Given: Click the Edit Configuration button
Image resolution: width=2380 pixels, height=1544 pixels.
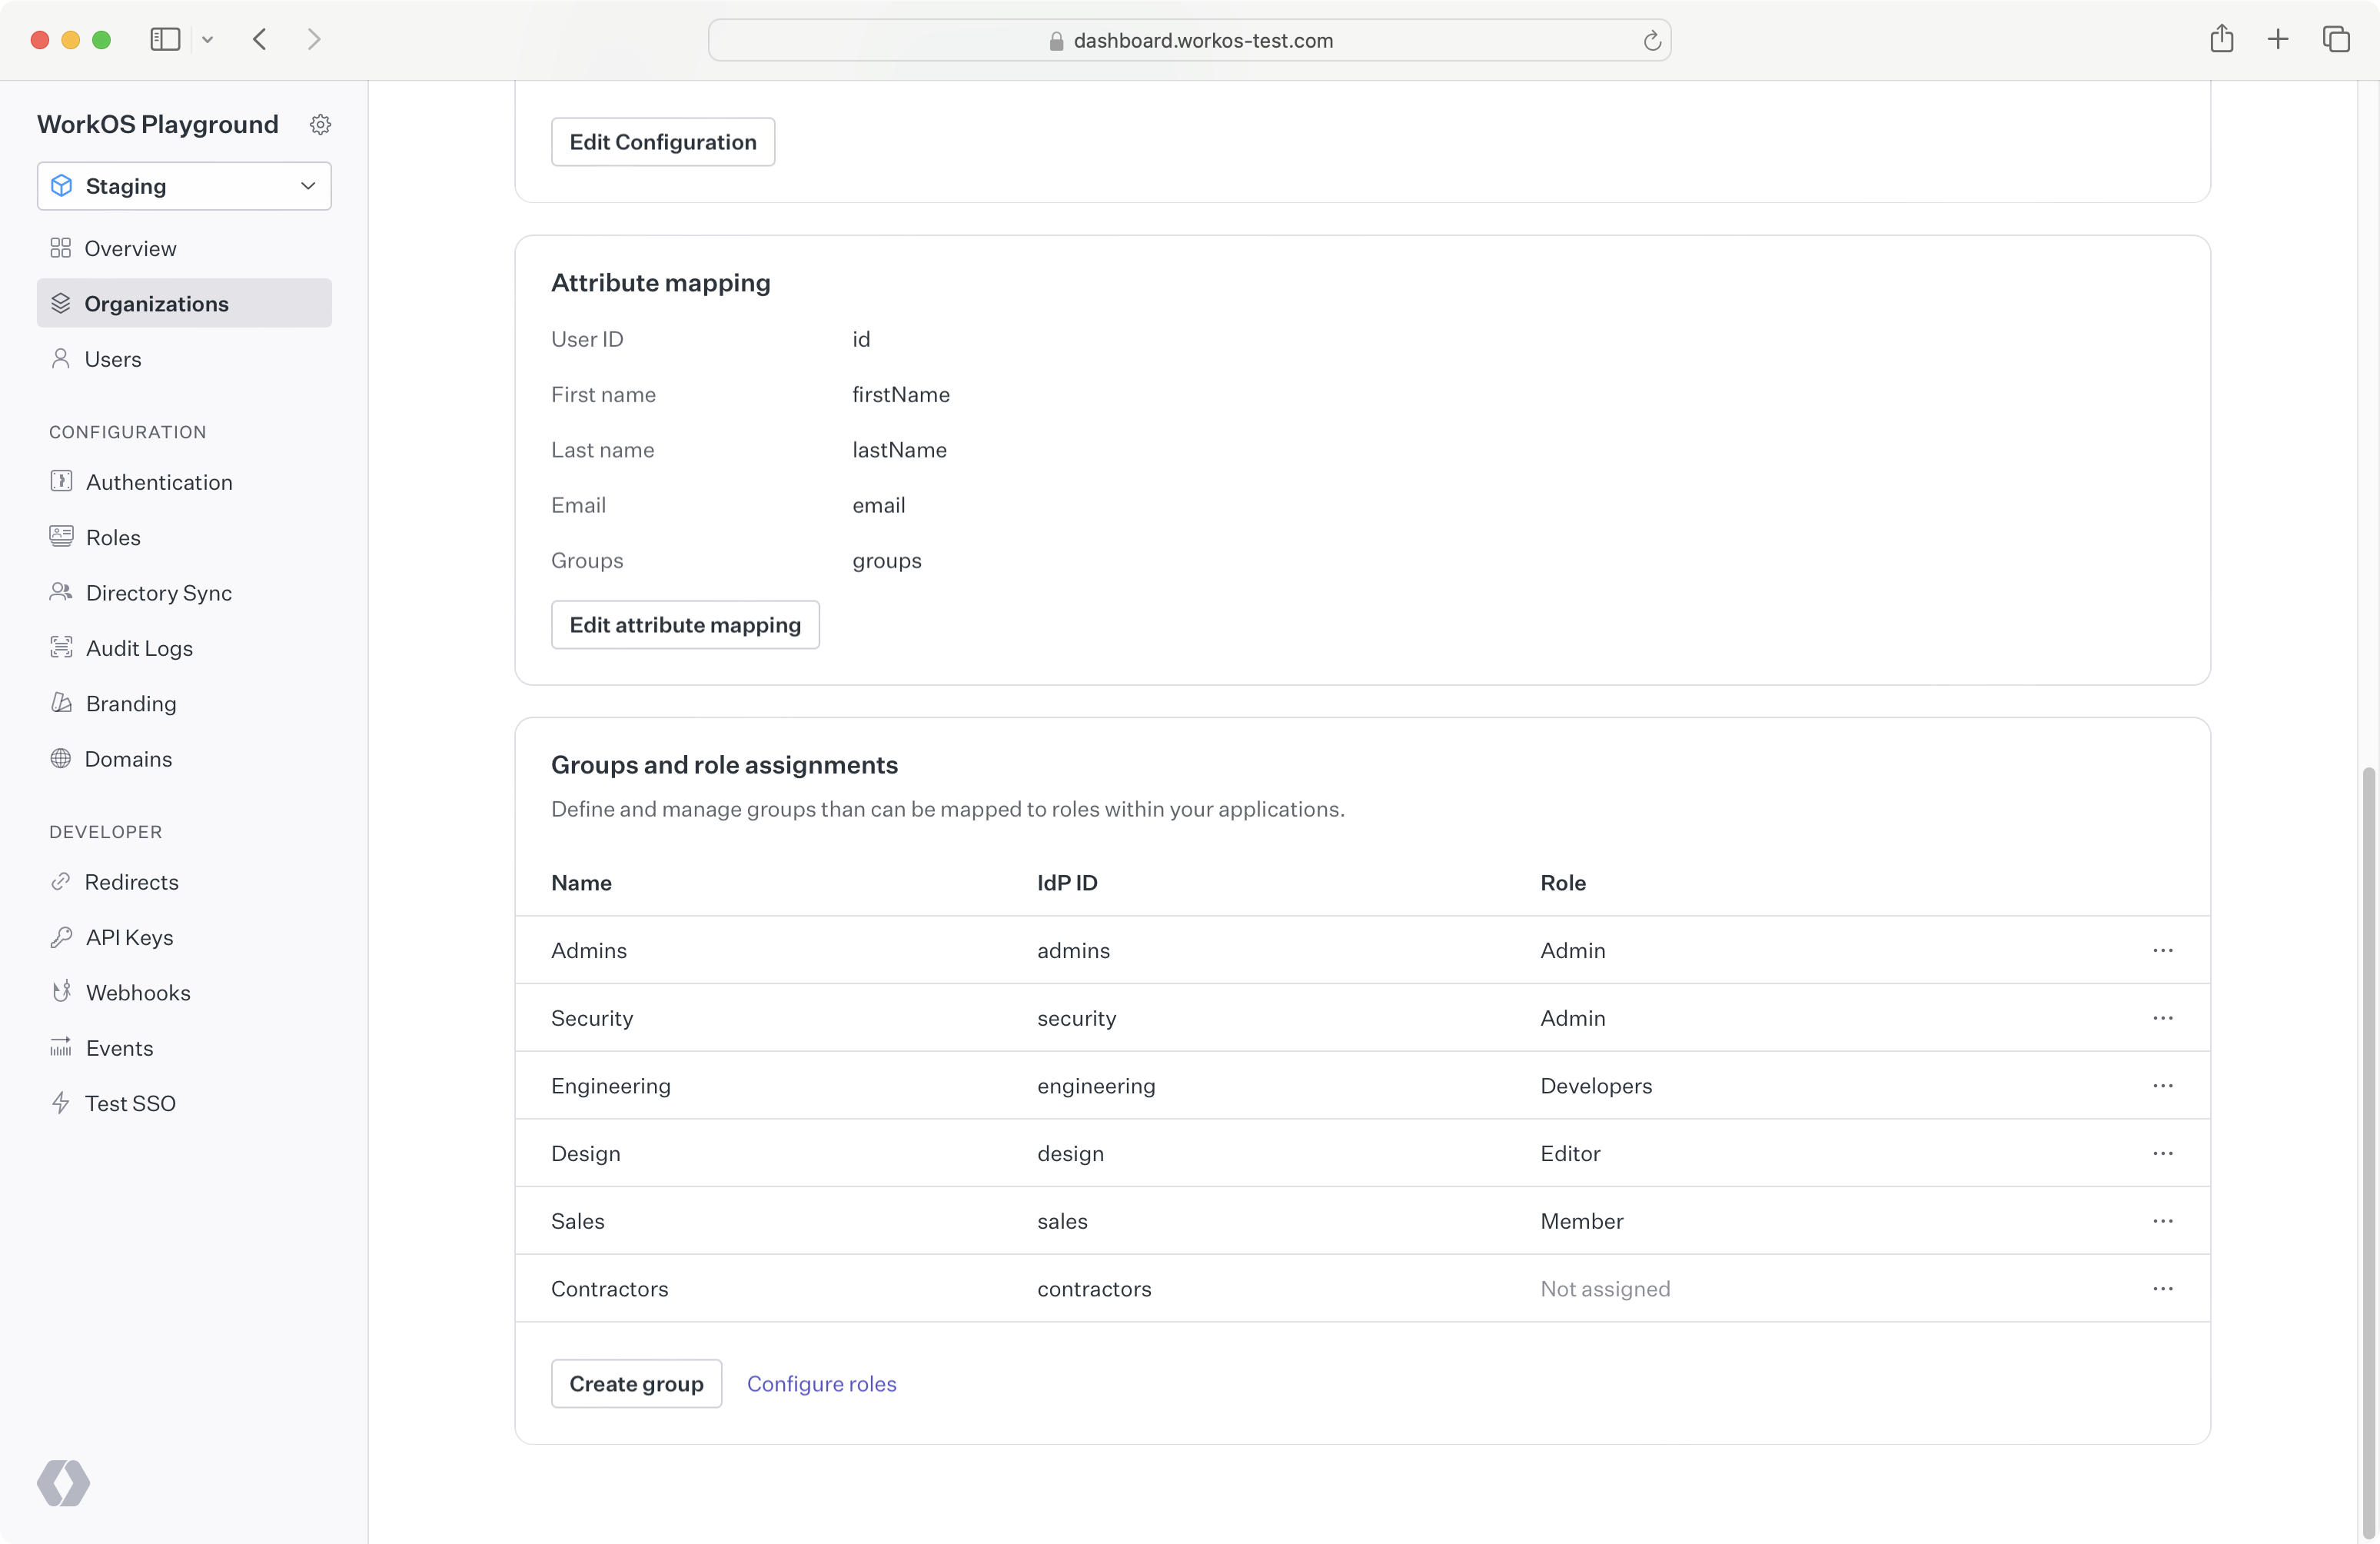Looking at the screenshot, I should 662,141.
